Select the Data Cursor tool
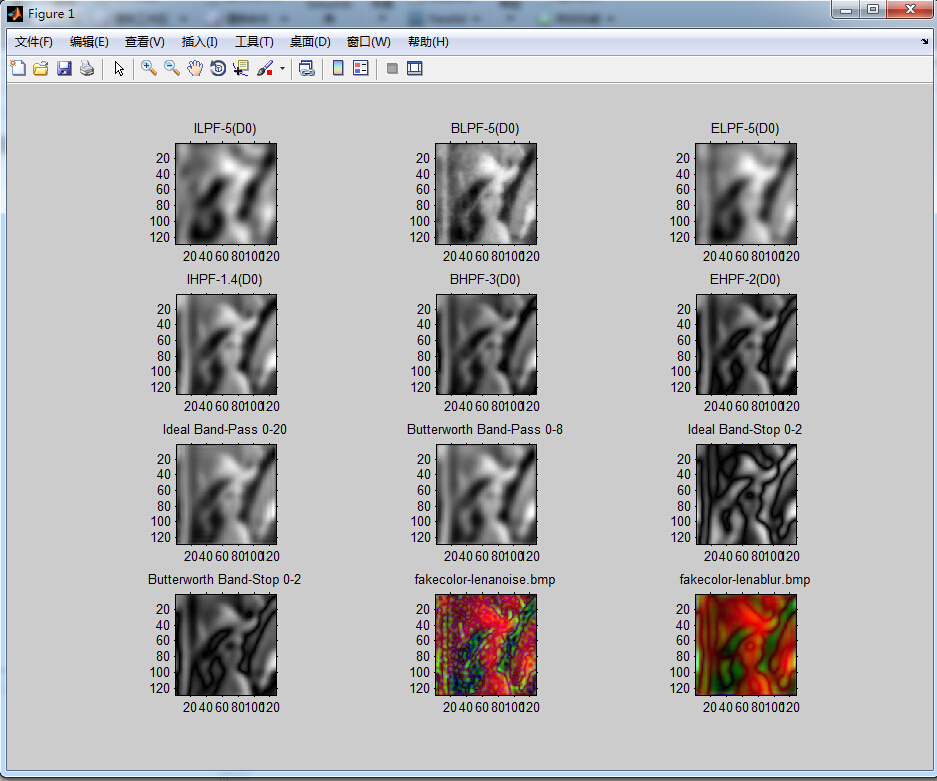Image resolution: width=937 pixels, height=781 pixels. [241, 68]
